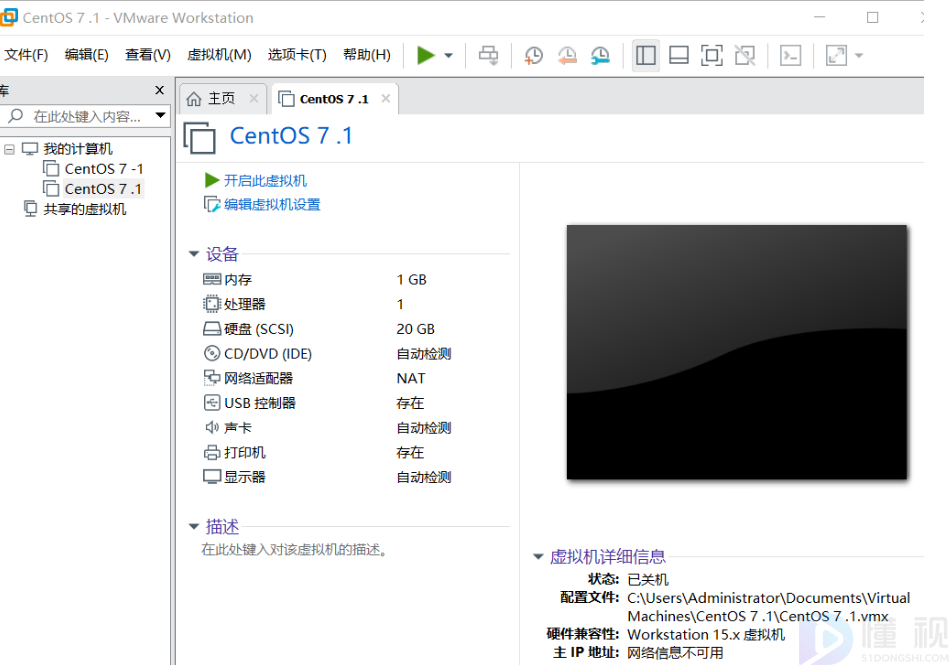Revert to the previous snapshot icon
This screenshot has width=949, height=665.
(567, 56)
